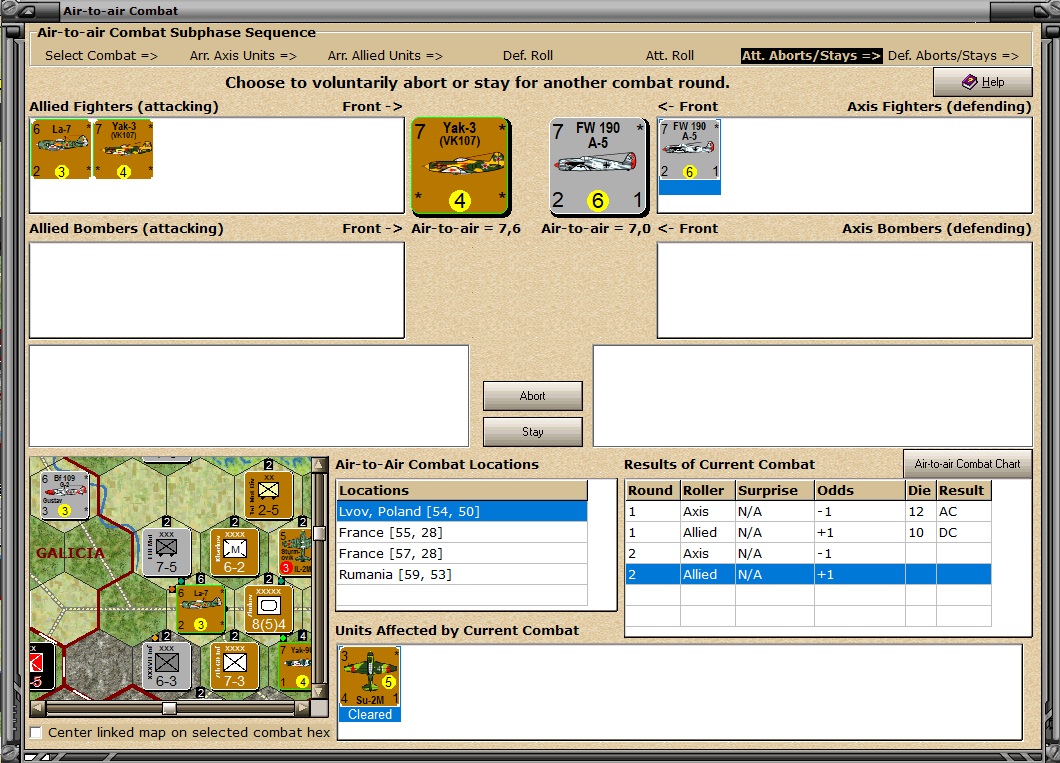Click the Yak-9 counter on the map edge

click(295, 666)
